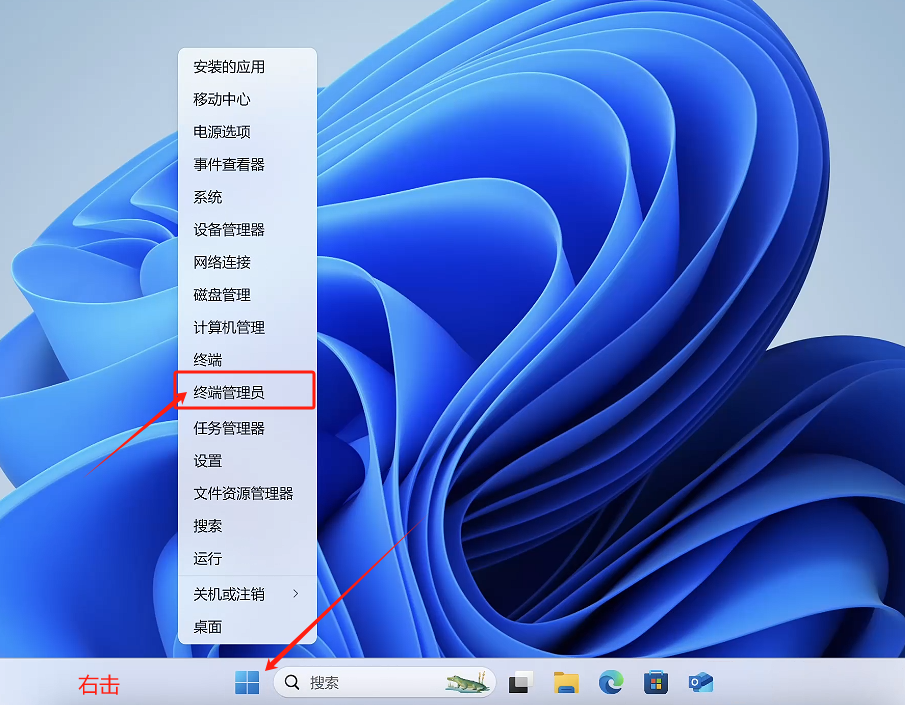Image resolution: width=905 pixels, height=705 pixels.
Task: Launch Microsoft Edge from the taskbar
Action: [609, 683]
